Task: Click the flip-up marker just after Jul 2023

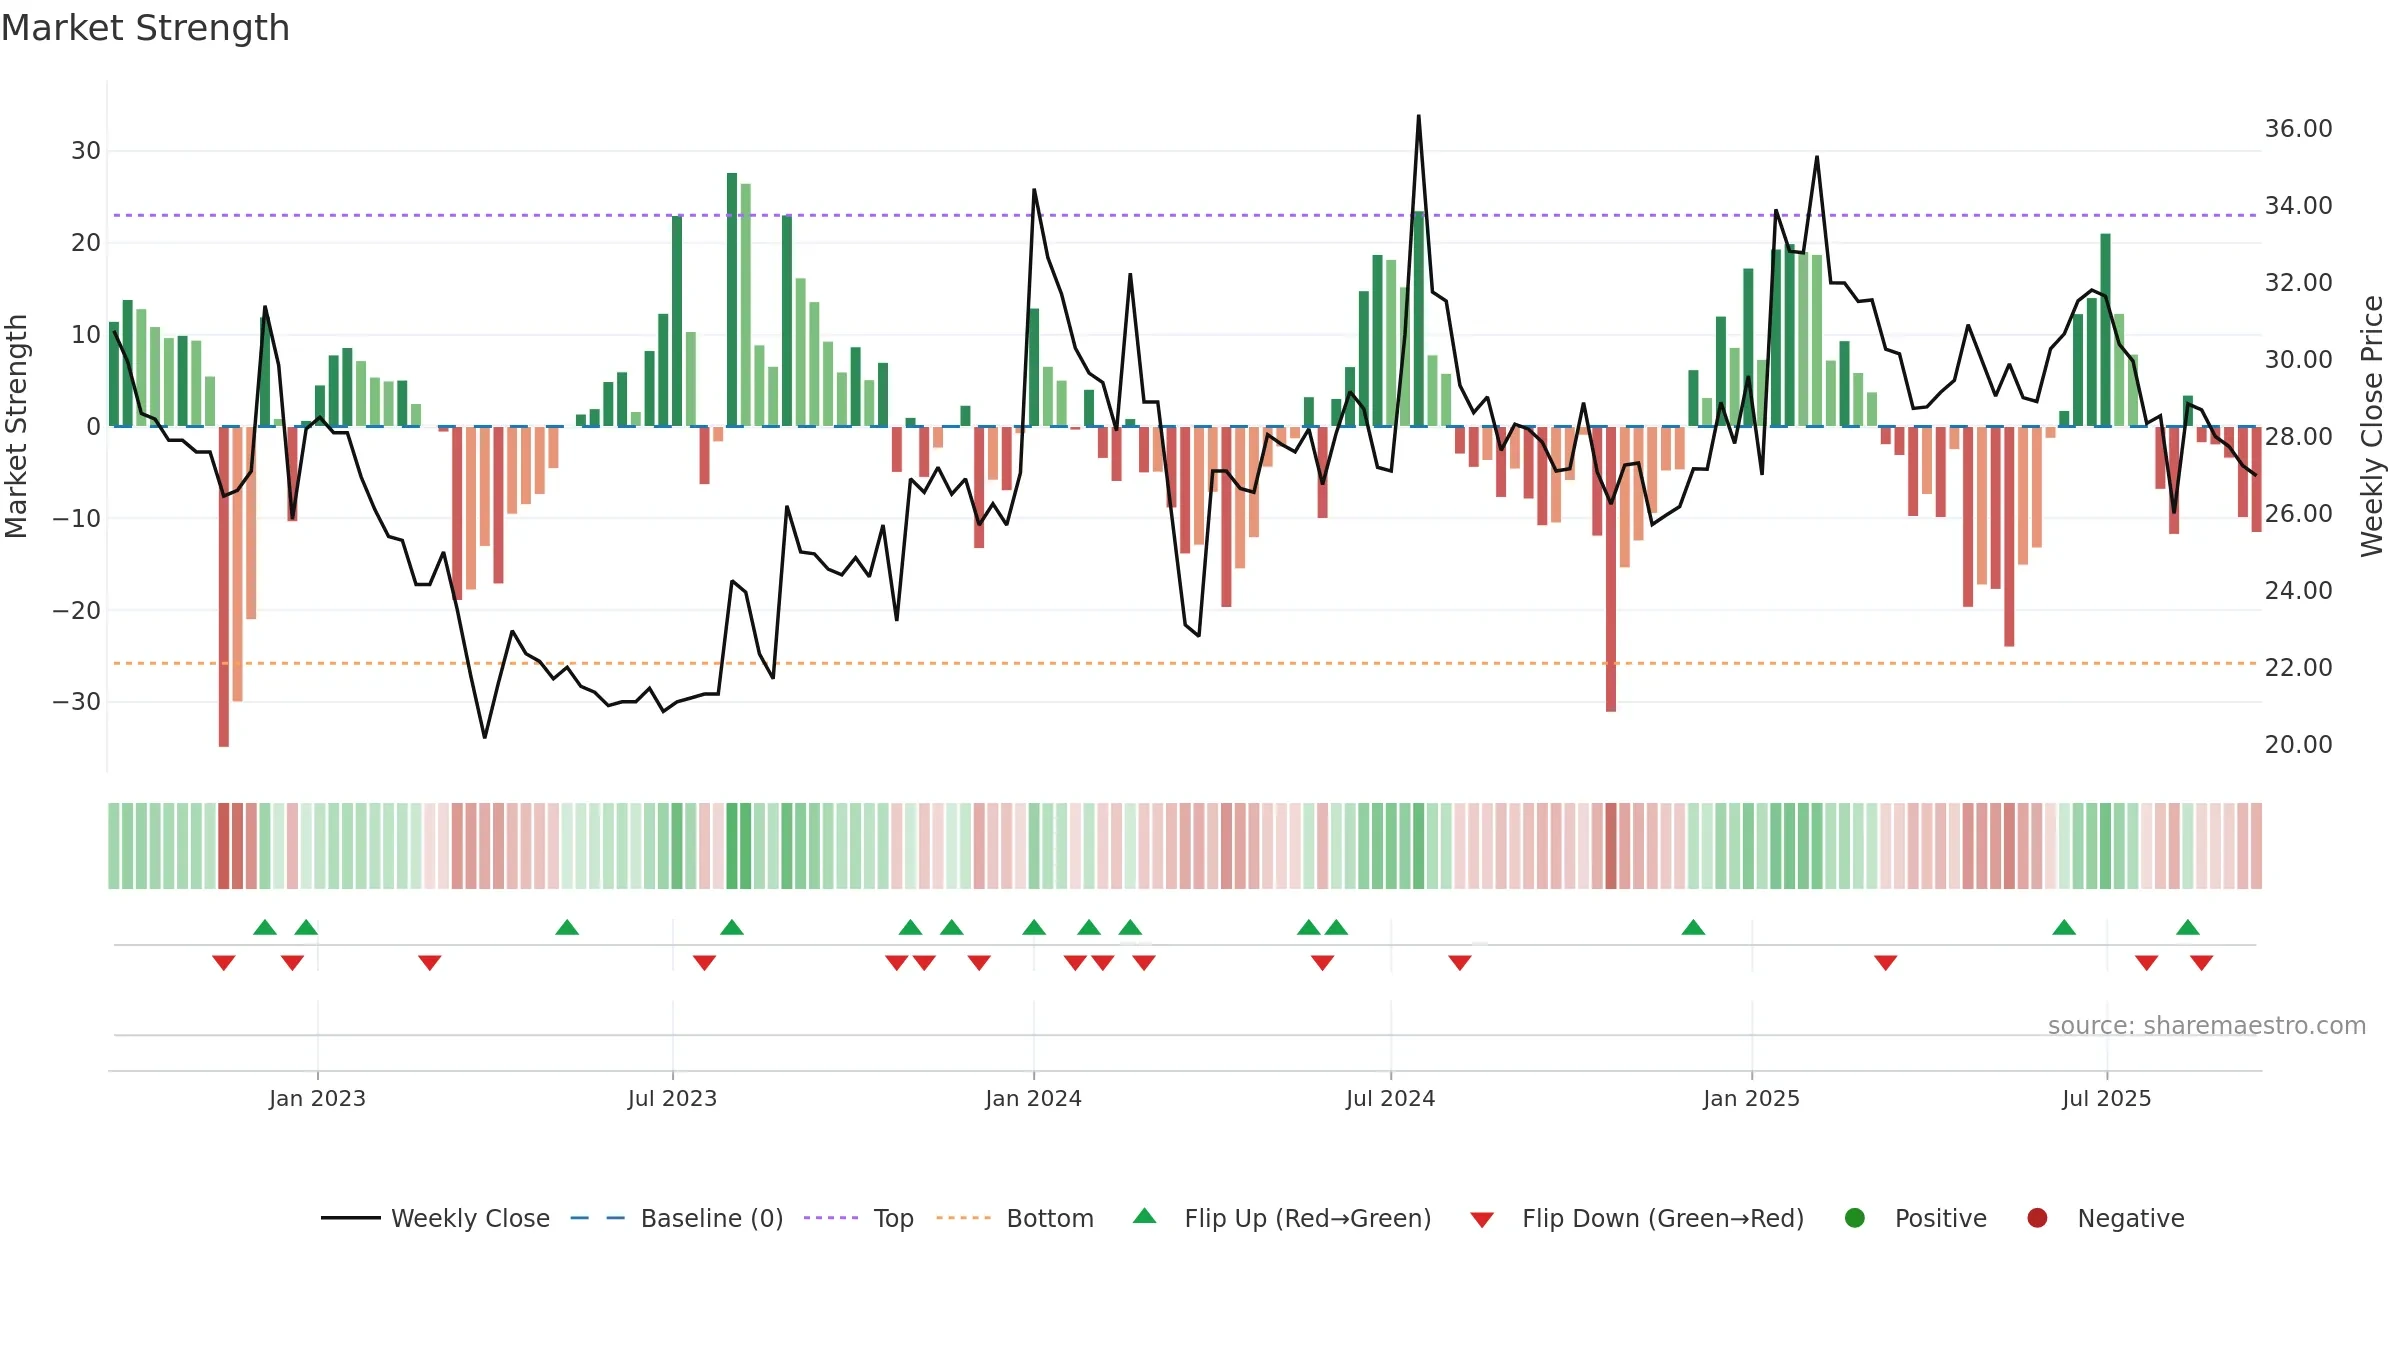Action: [732, 927]
